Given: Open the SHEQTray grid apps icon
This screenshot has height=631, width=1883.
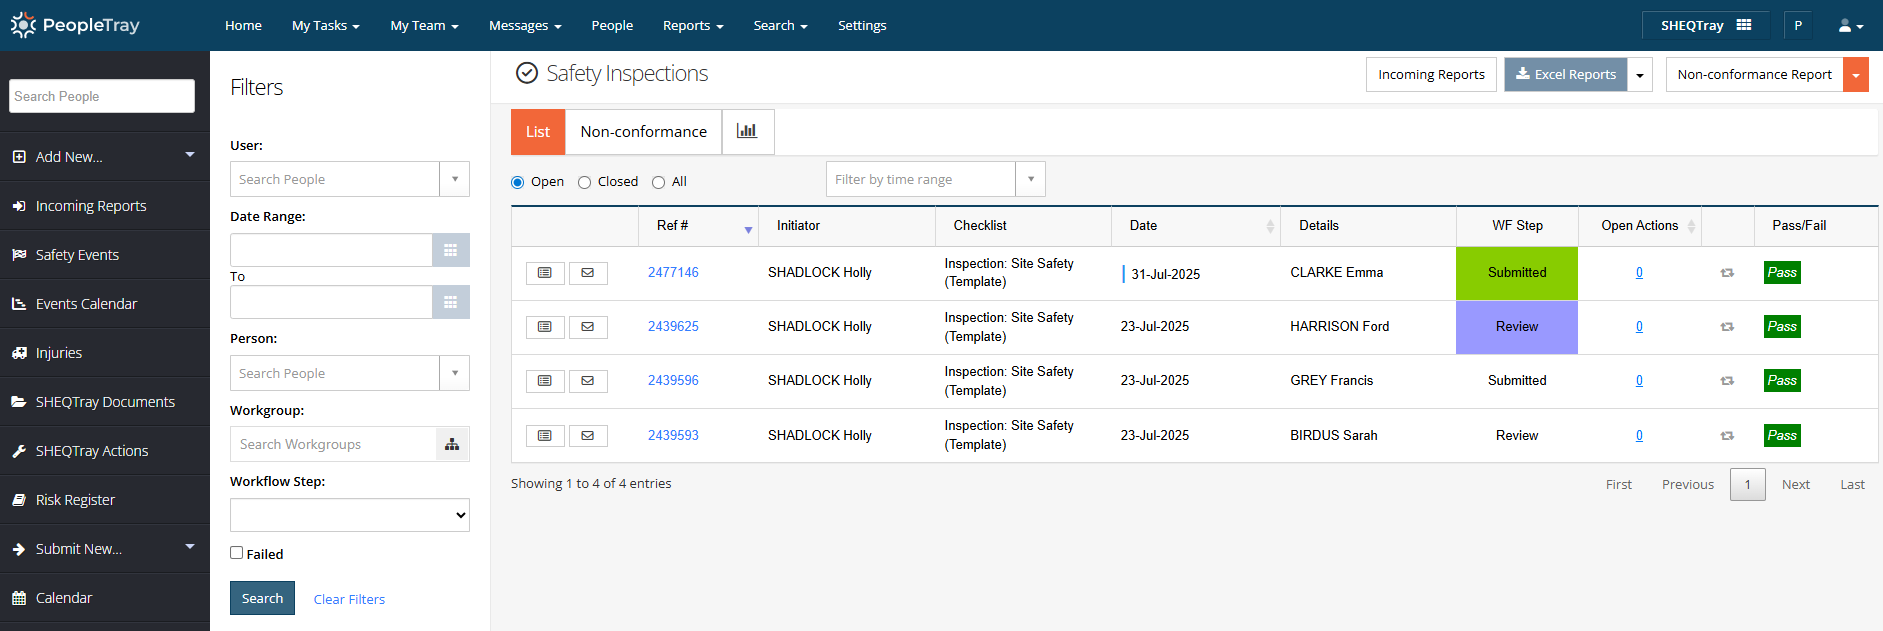Looking at the screenshot, I should pos(1744,25).
